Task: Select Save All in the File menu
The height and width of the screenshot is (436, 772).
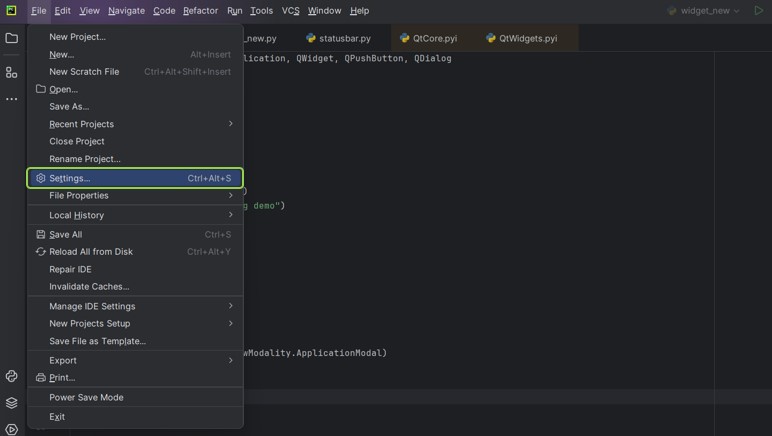Action: coord(66,234)
